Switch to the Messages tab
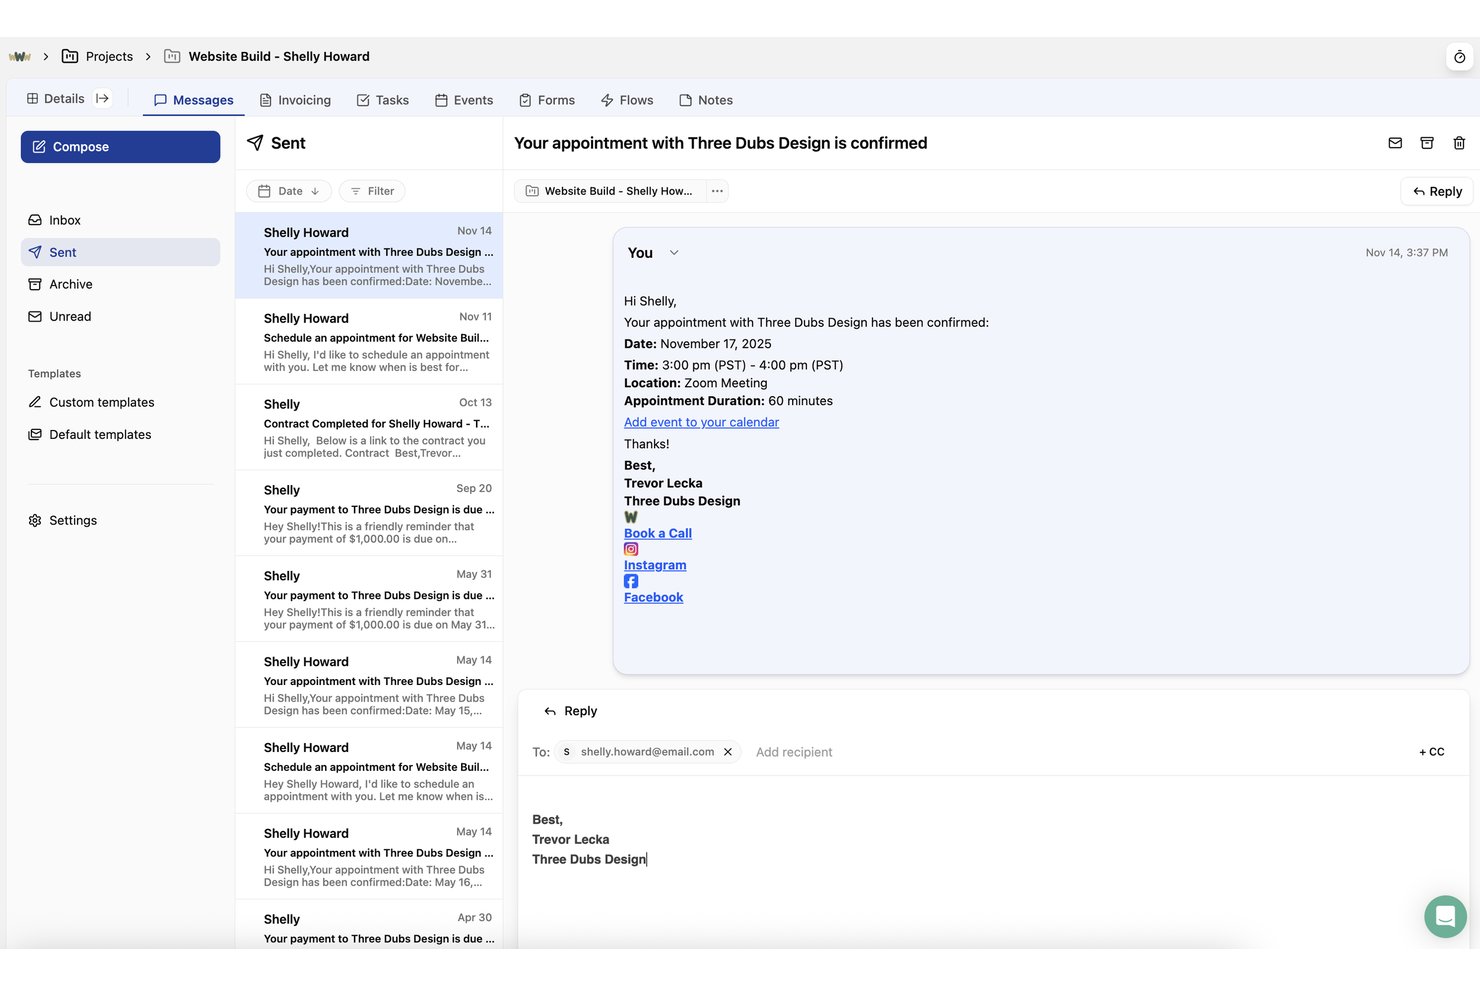 coord(194,100)
